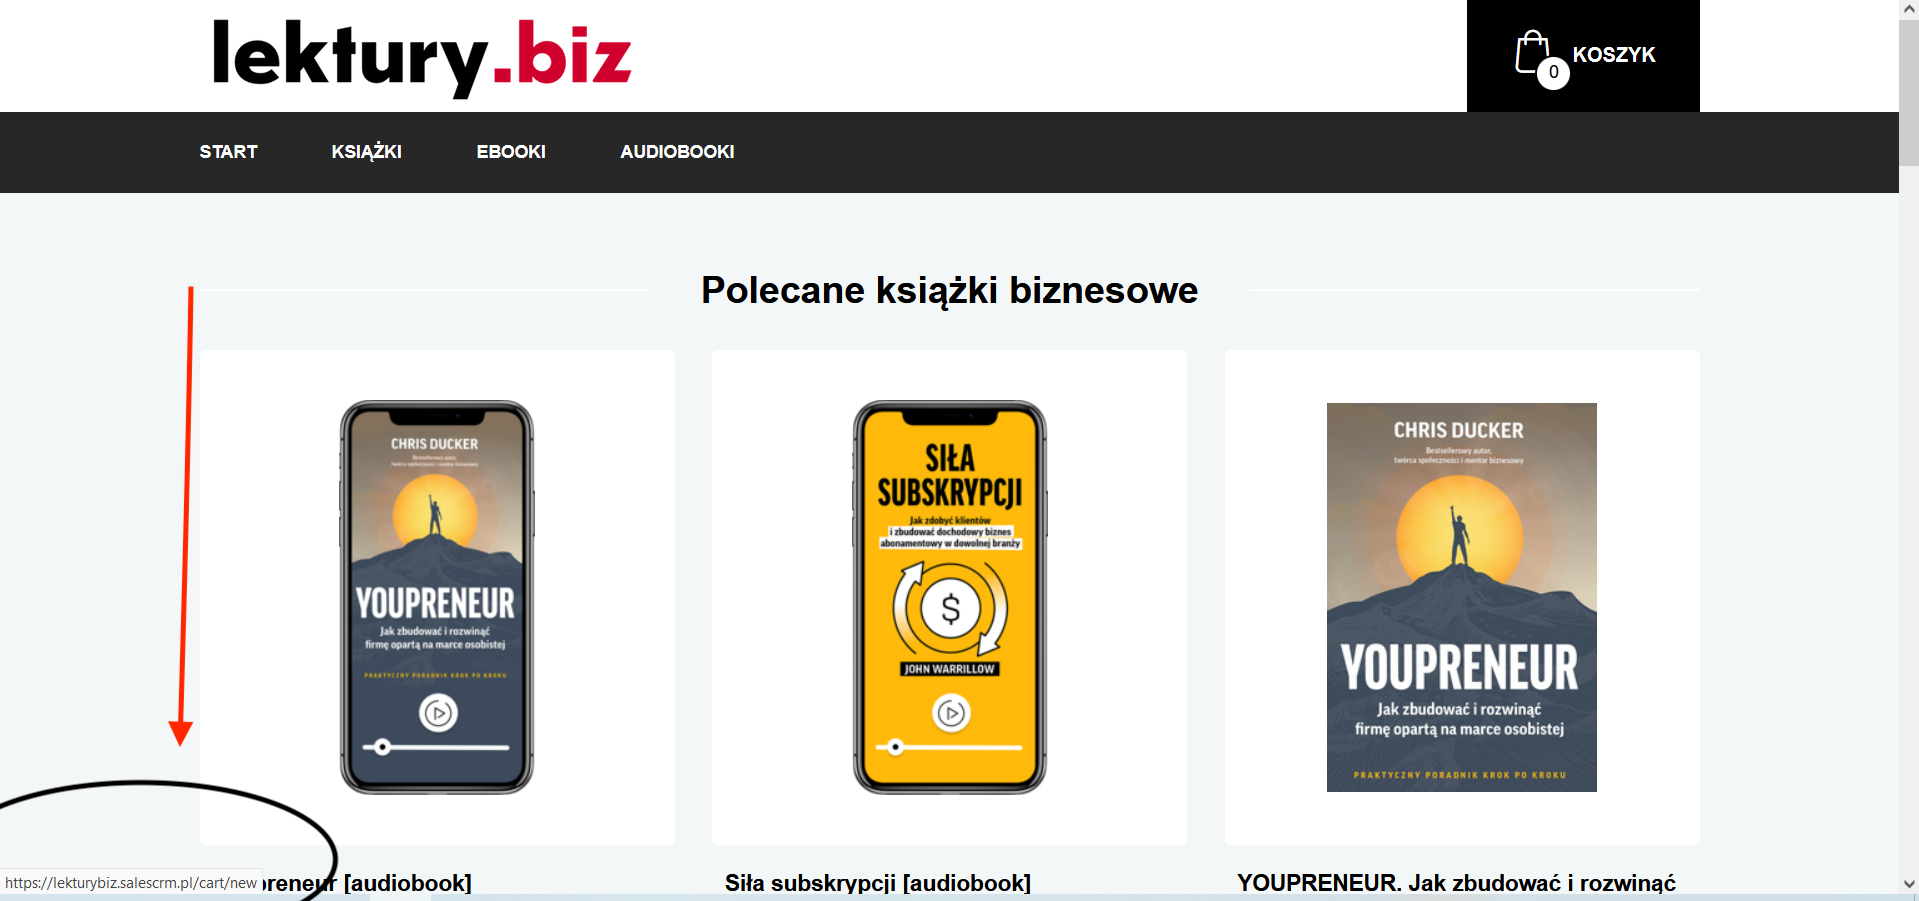The image size is (1919, 901).
Task: Click progress slider on Youpreneur phone cover
Action: tap(436, 747)
